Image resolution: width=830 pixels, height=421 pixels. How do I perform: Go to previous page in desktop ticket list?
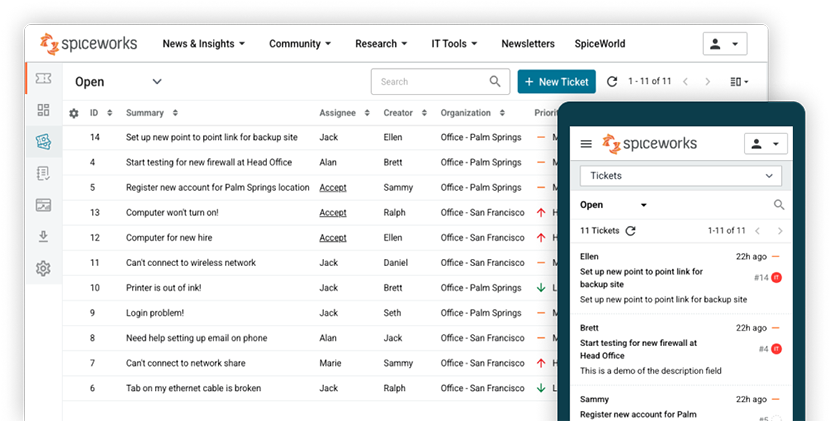pos(685,82)
